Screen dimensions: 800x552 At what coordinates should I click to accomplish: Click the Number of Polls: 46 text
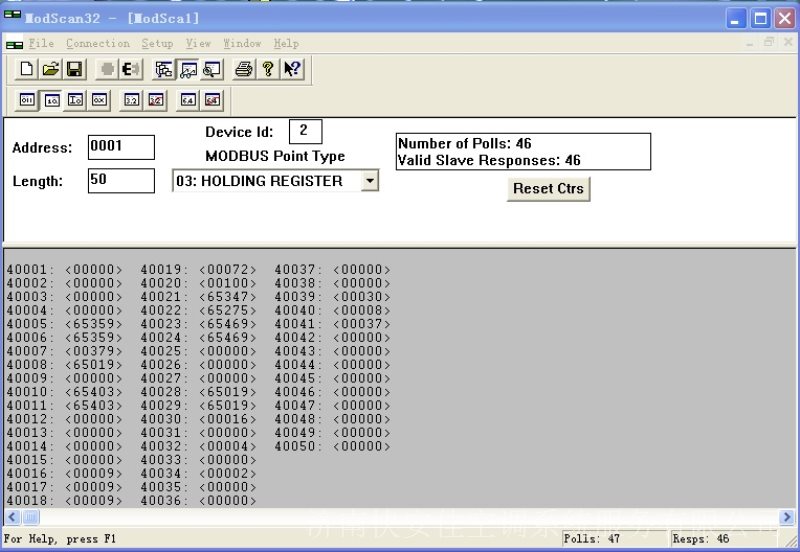[x=465, y=143]
